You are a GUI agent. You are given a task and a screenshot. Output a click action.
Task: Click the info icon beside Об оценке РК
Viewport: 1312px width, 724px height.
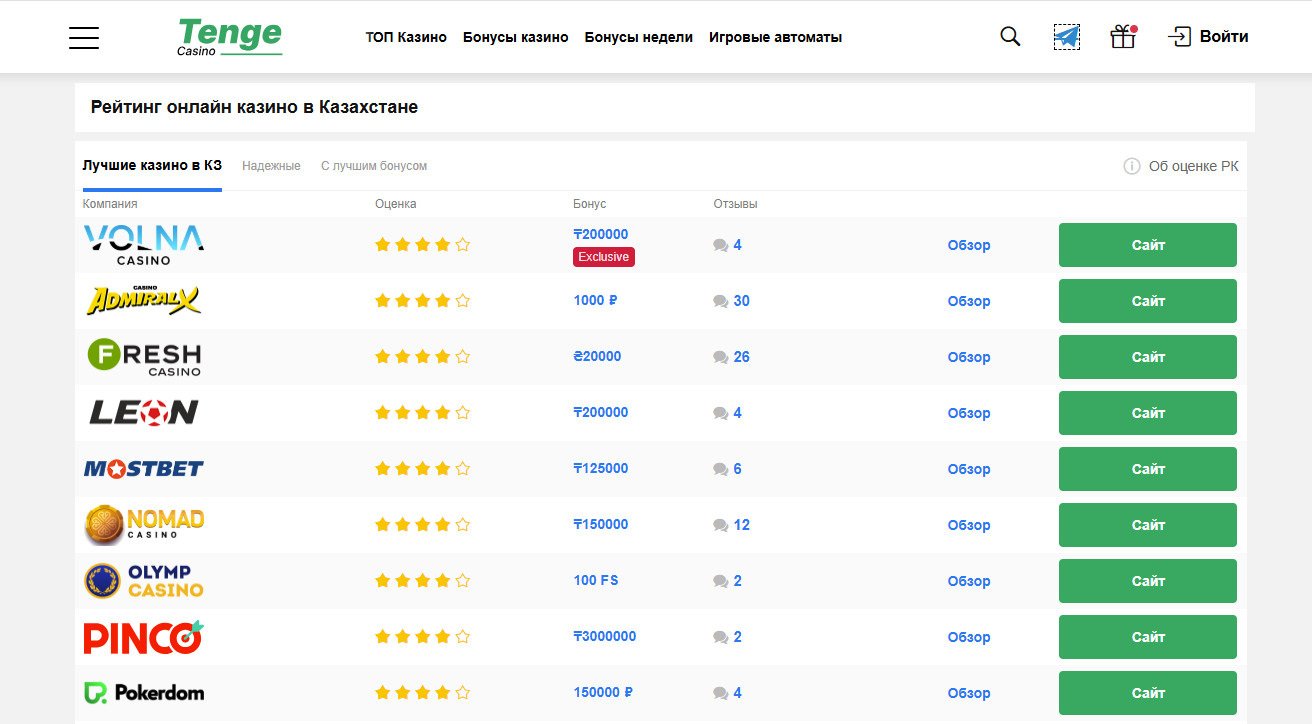point(1132,166)
